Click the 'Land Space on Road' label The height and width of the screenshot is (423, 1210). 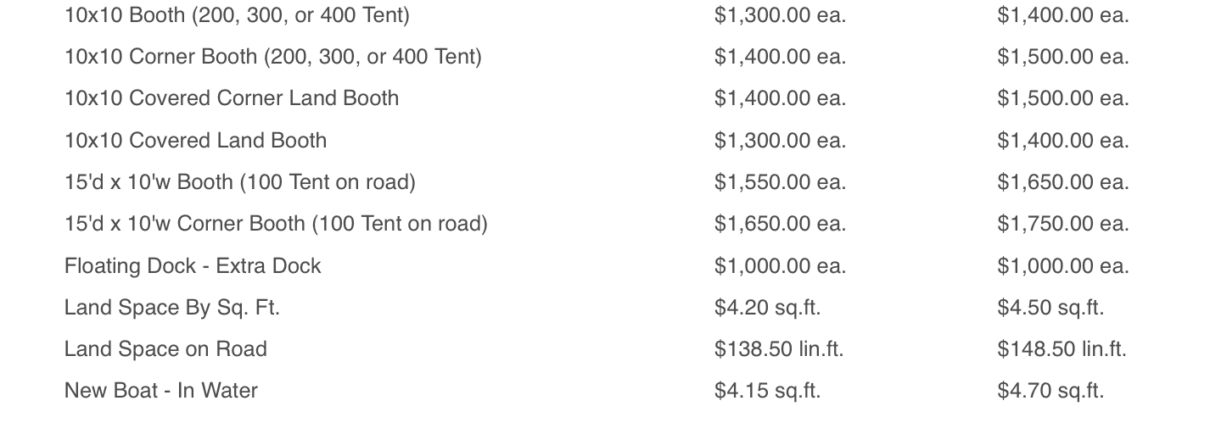pyautogui.click(x=165, y=349)
